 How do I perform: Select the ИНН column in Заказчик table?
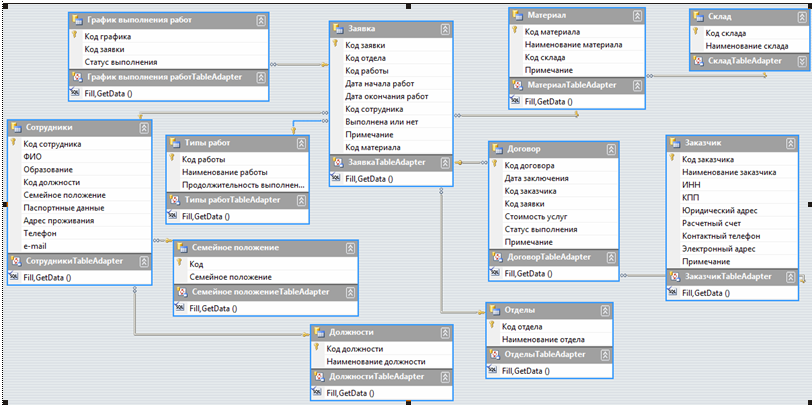(x=692, y=185)
